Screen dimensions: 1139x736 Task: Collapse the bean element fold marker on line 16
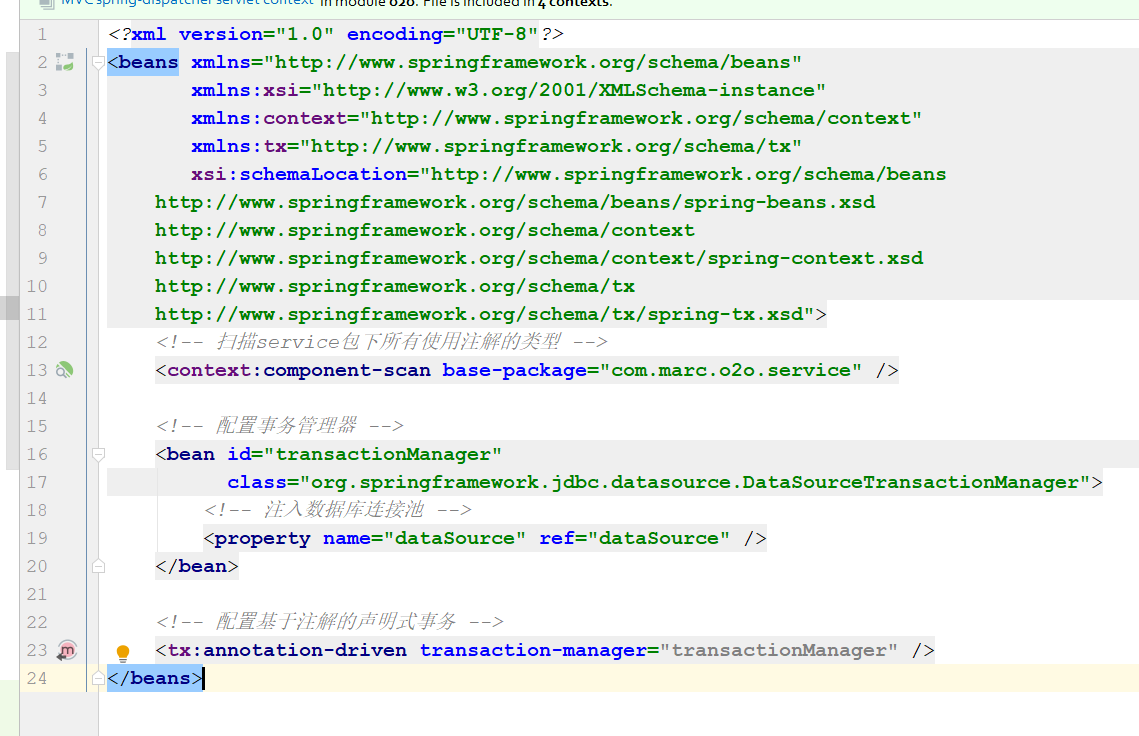tap(99, 455)
